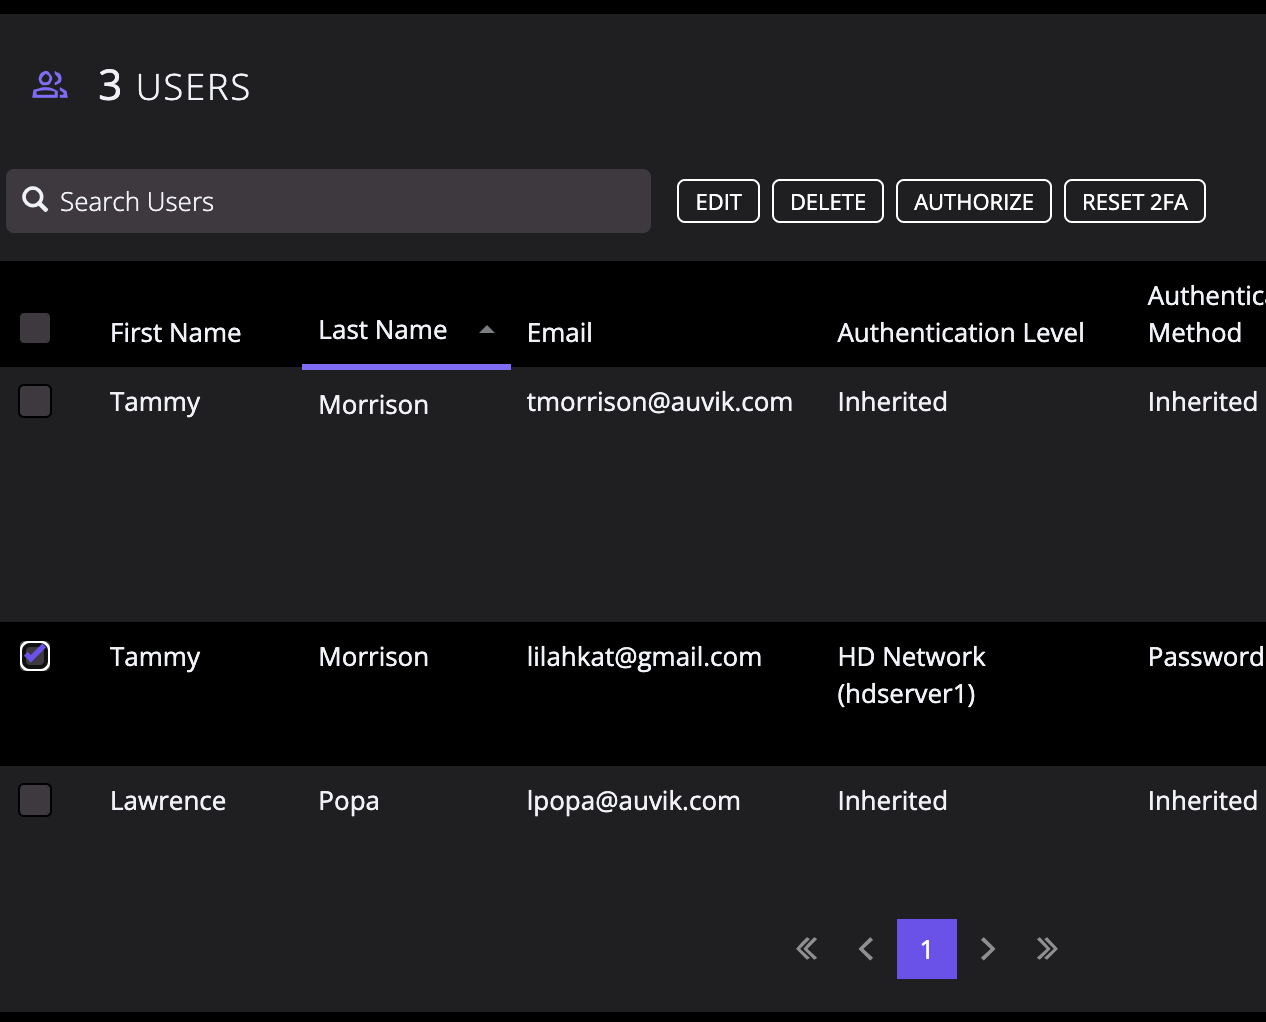
Task: Click Tammy in the lilahkat@gmail.com row
Action: click(x=155, y=657)
